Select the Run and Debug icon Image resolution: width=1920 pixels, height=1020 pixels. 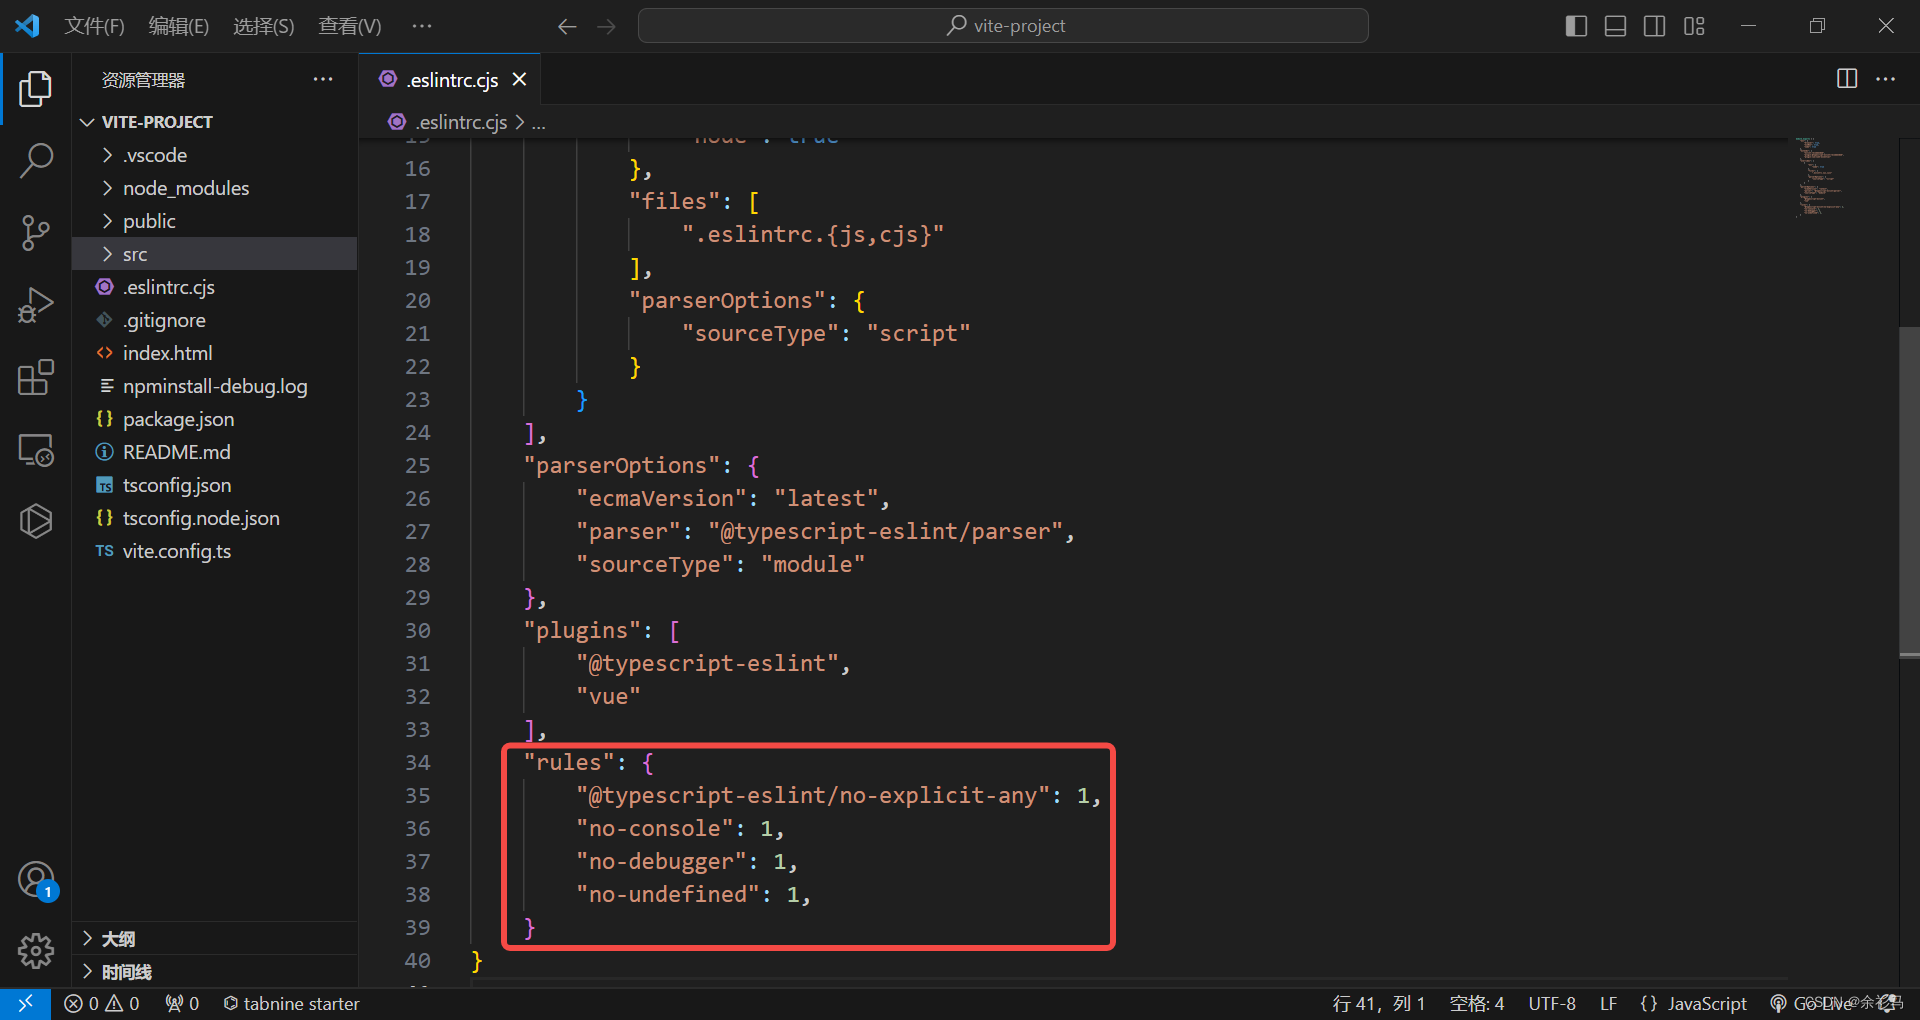(x=36, y=304)
